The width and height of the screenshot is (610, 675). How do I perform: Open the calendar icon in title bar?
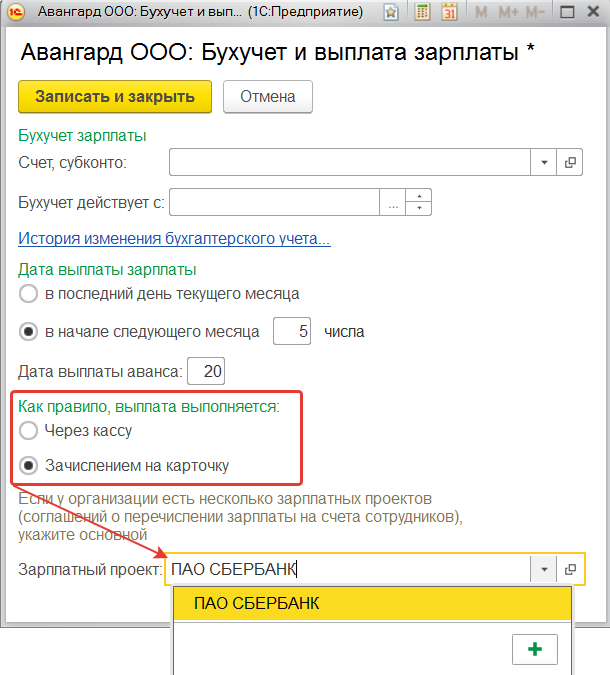tap(449, 12)
